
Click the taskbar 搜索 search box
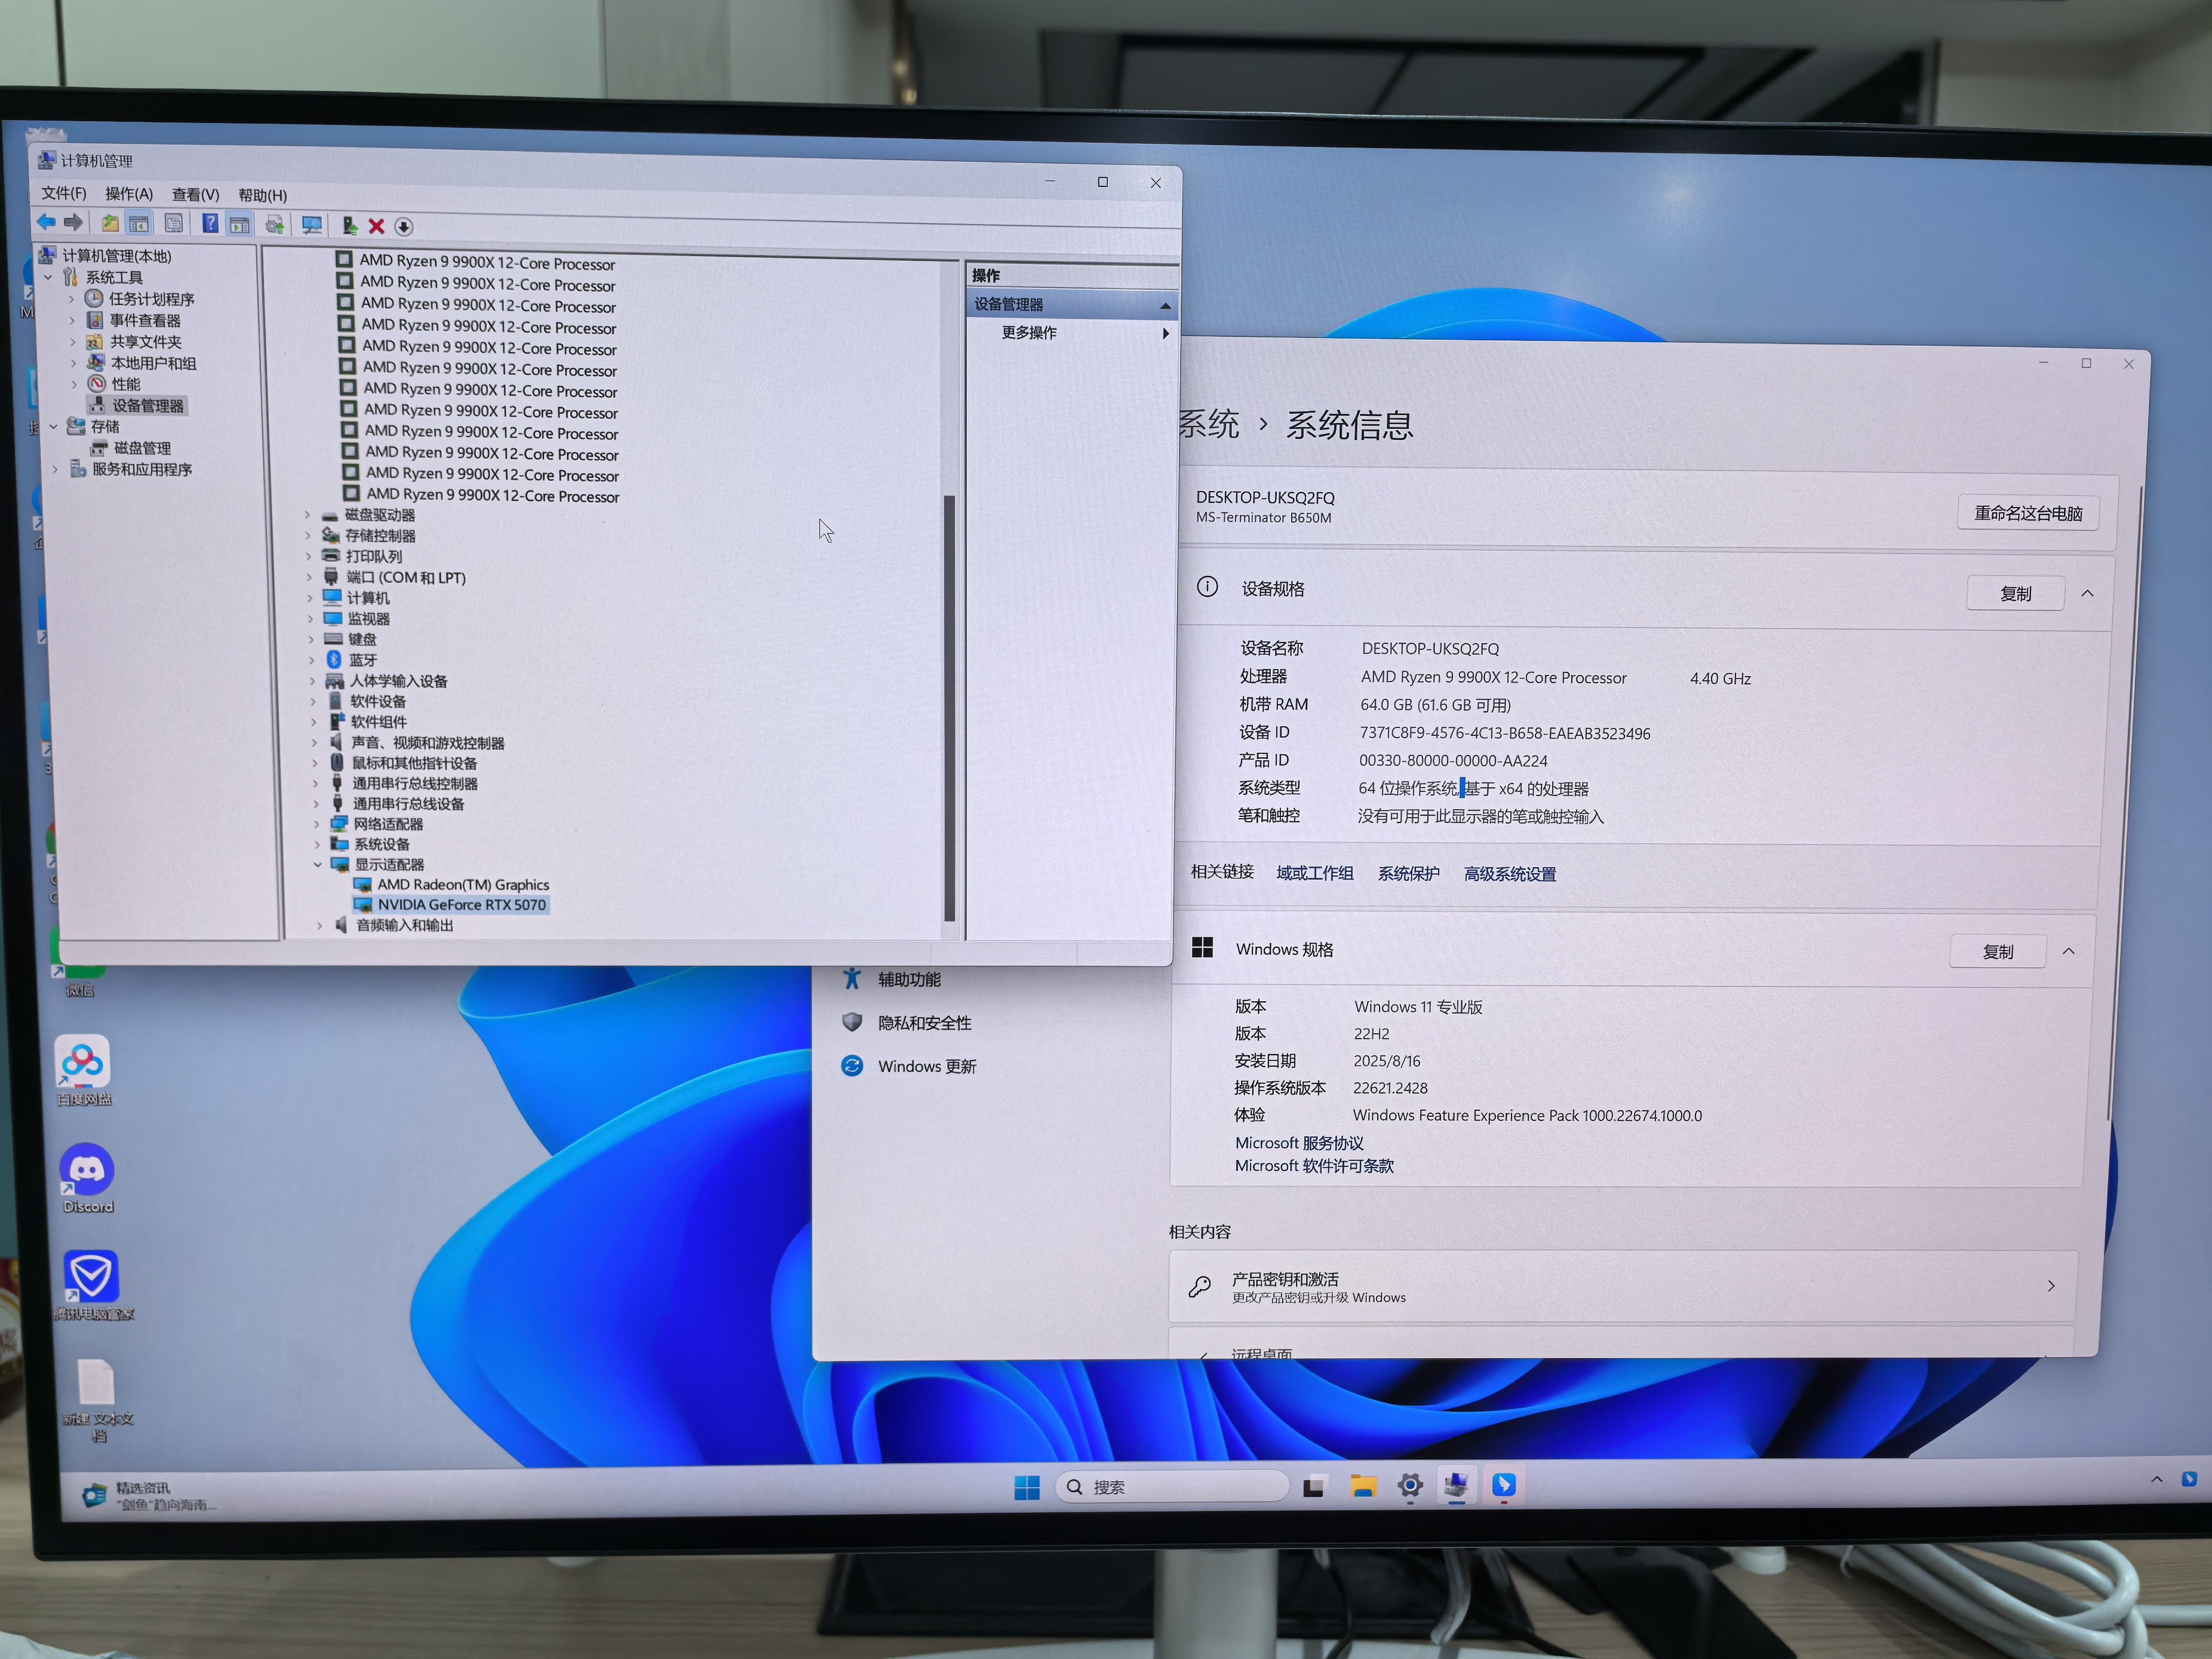(x=1170, y=1487)
